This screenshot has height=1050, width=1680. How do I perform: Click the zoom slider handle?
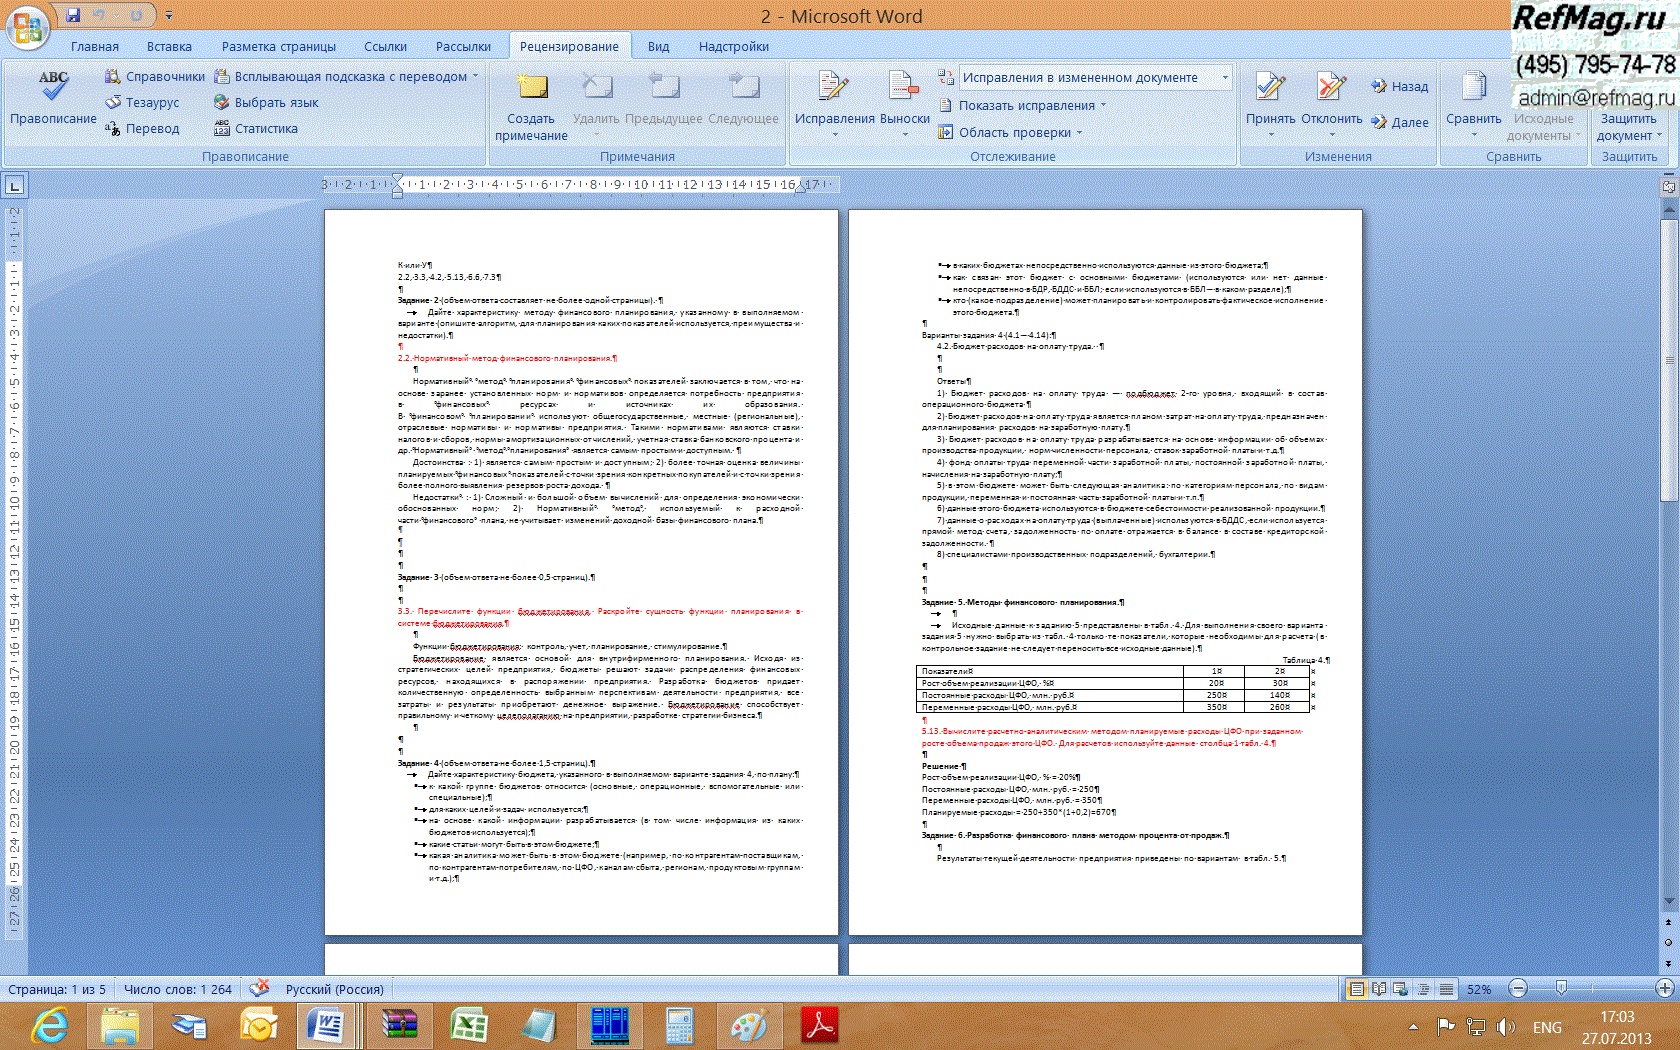pyautogui.click(x=1561, y=989)
